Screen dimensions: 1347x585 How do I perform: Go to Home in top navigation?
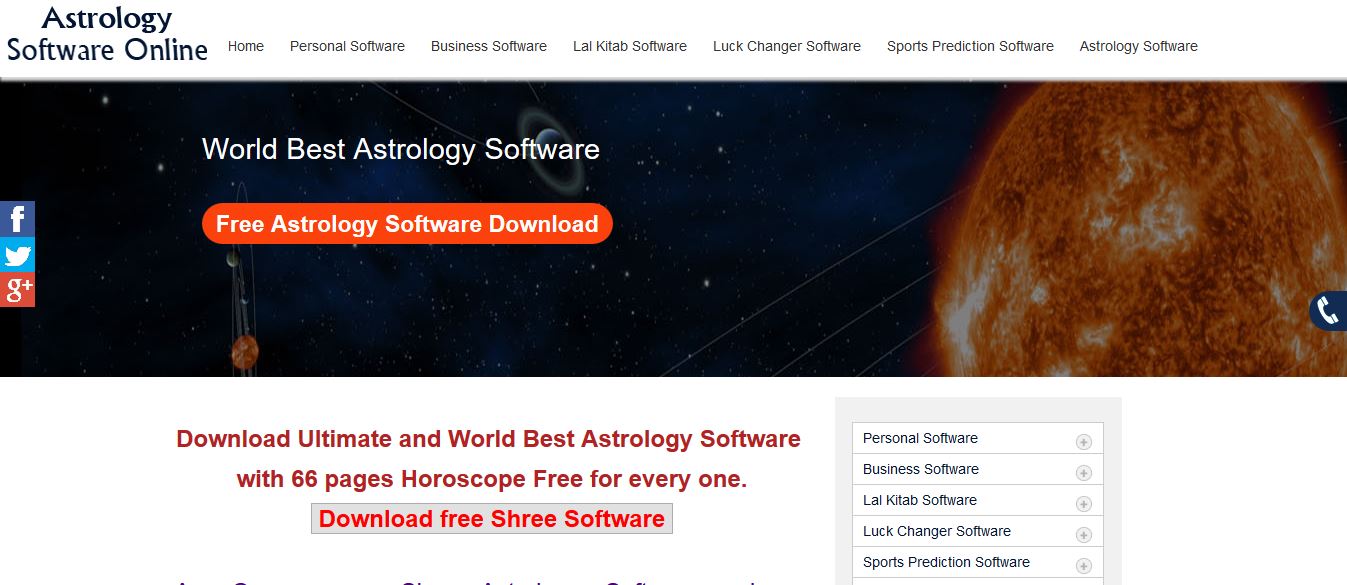(246, 46)
